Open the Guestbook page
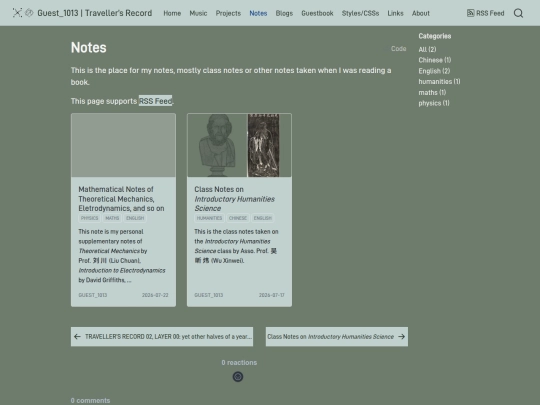The width and height of the screenshot is (540, 405). 317,13
